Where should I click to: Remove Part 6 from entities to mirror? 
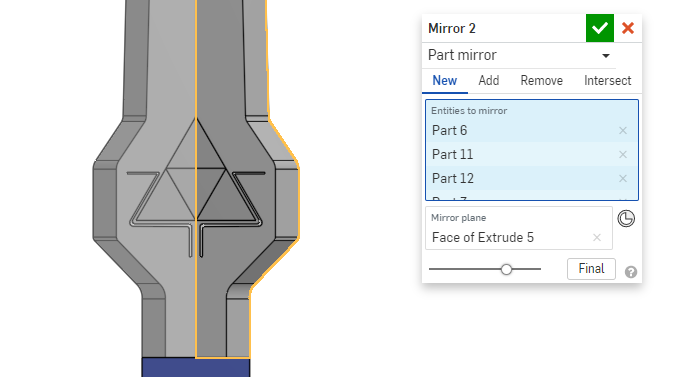(623, 131)
